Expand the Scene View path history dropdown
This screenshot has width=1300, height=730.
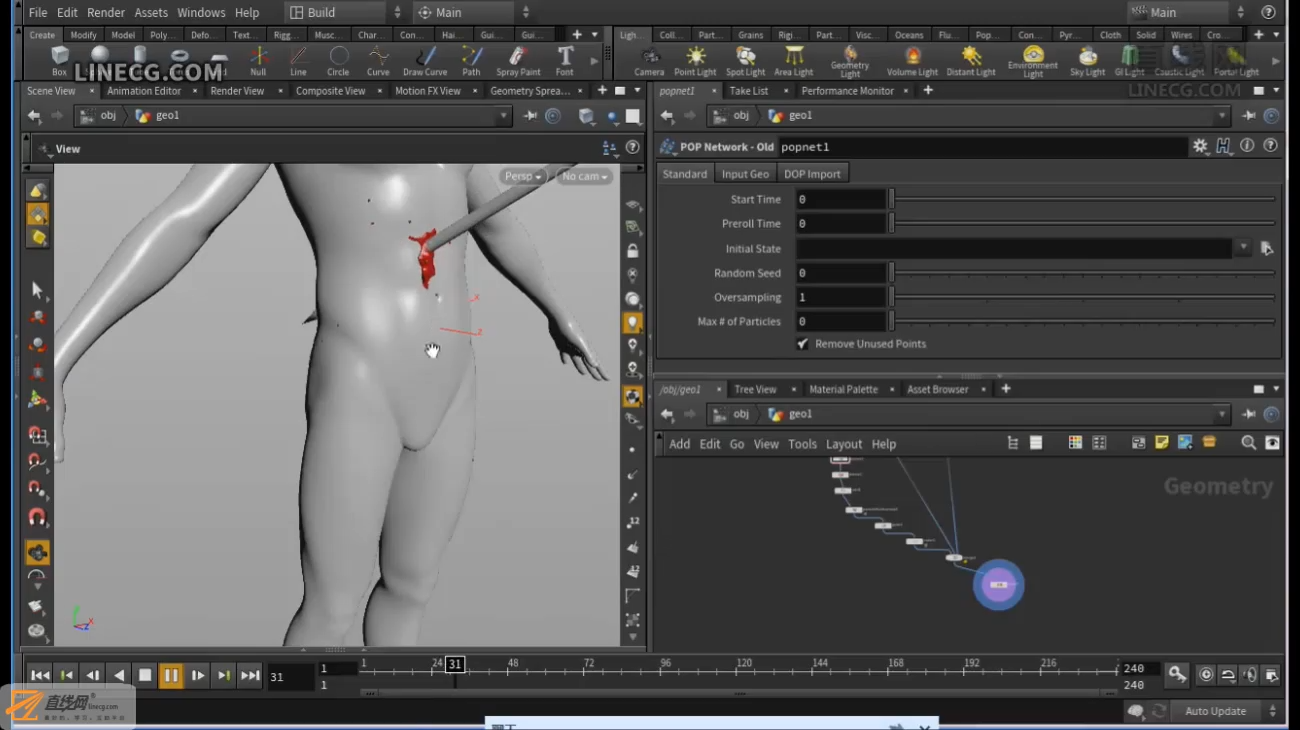(504, 116)
